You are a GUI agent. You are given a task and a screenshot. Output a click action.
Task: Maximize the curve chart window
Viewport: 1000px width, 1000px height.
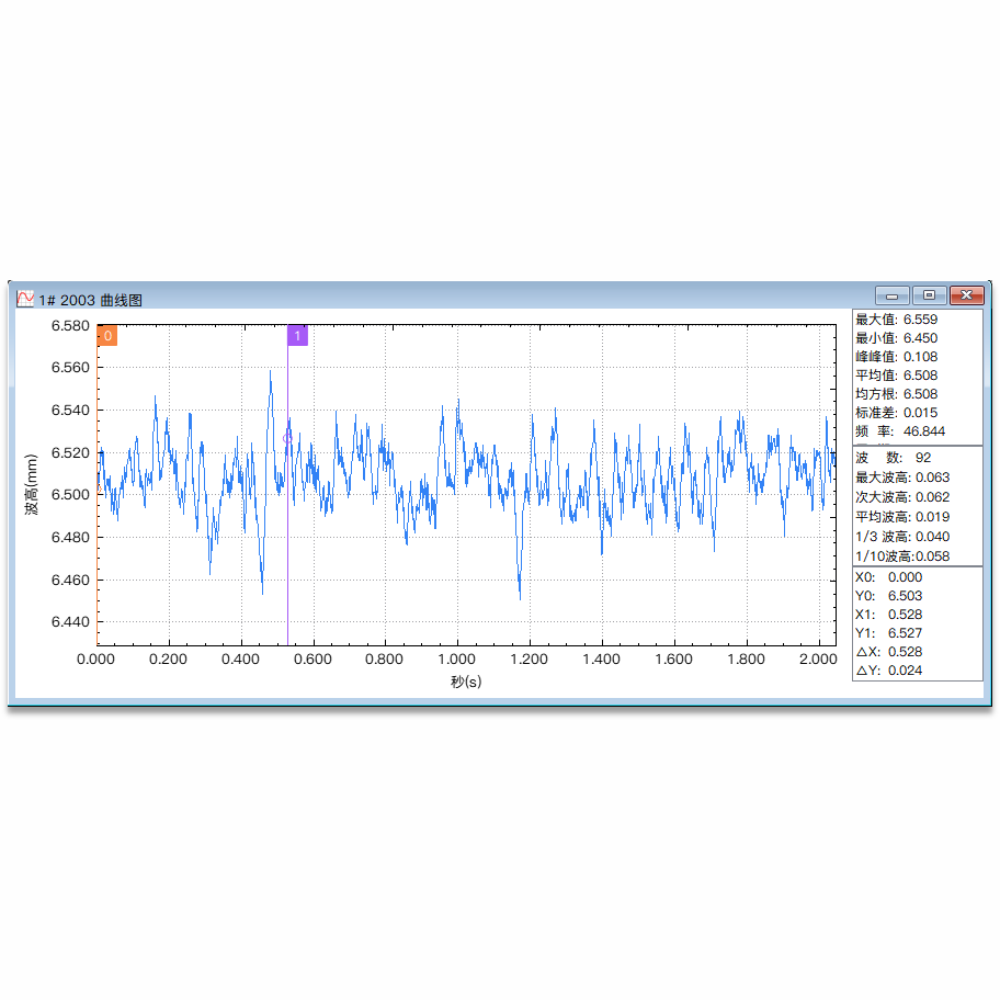929,295
